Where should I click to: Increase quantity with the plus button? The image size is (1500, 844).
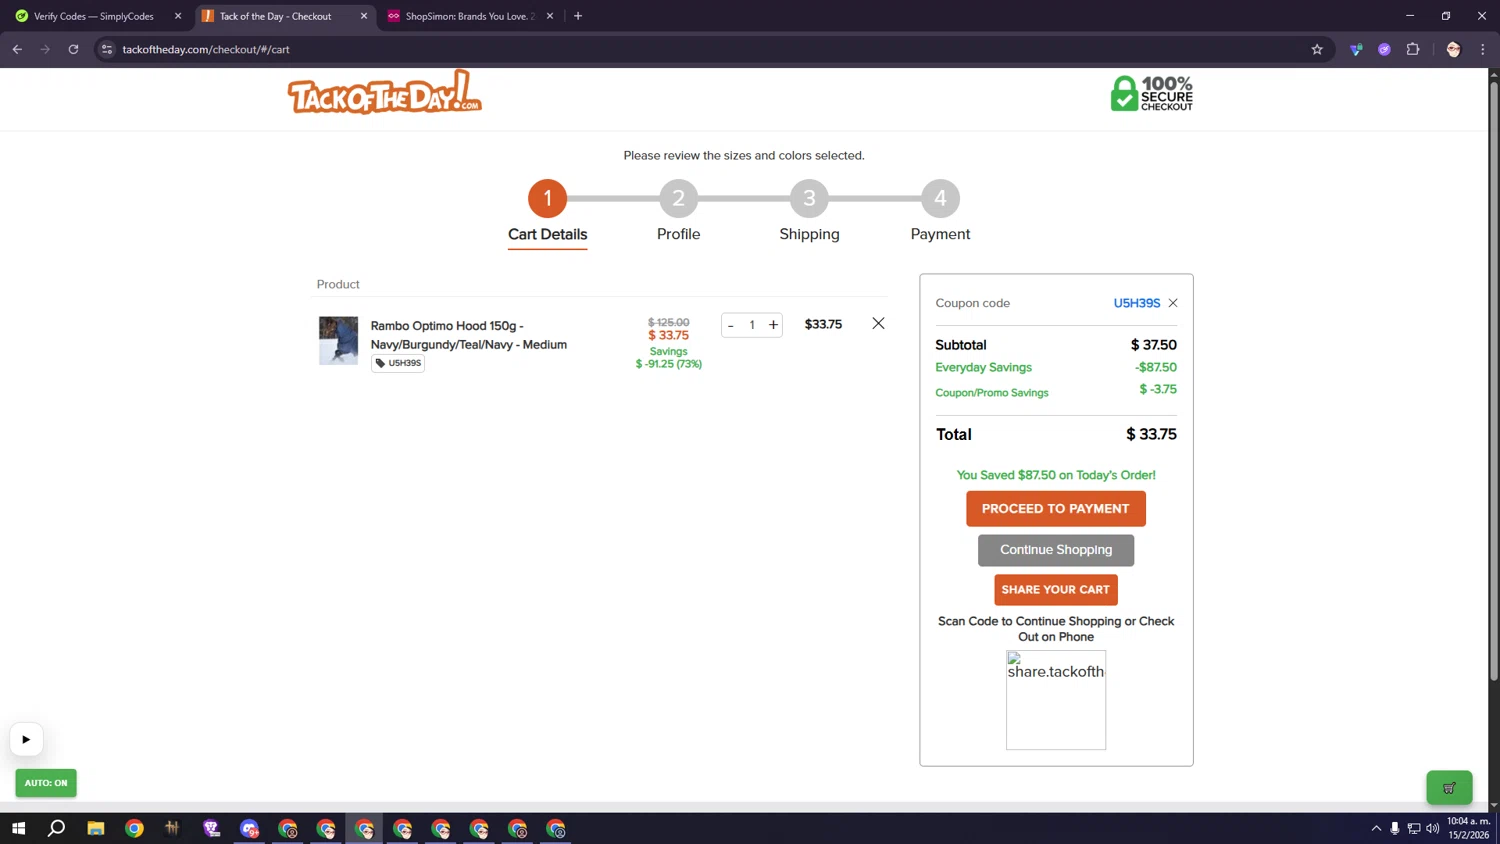pyautogui.click(x=773, y=325)
